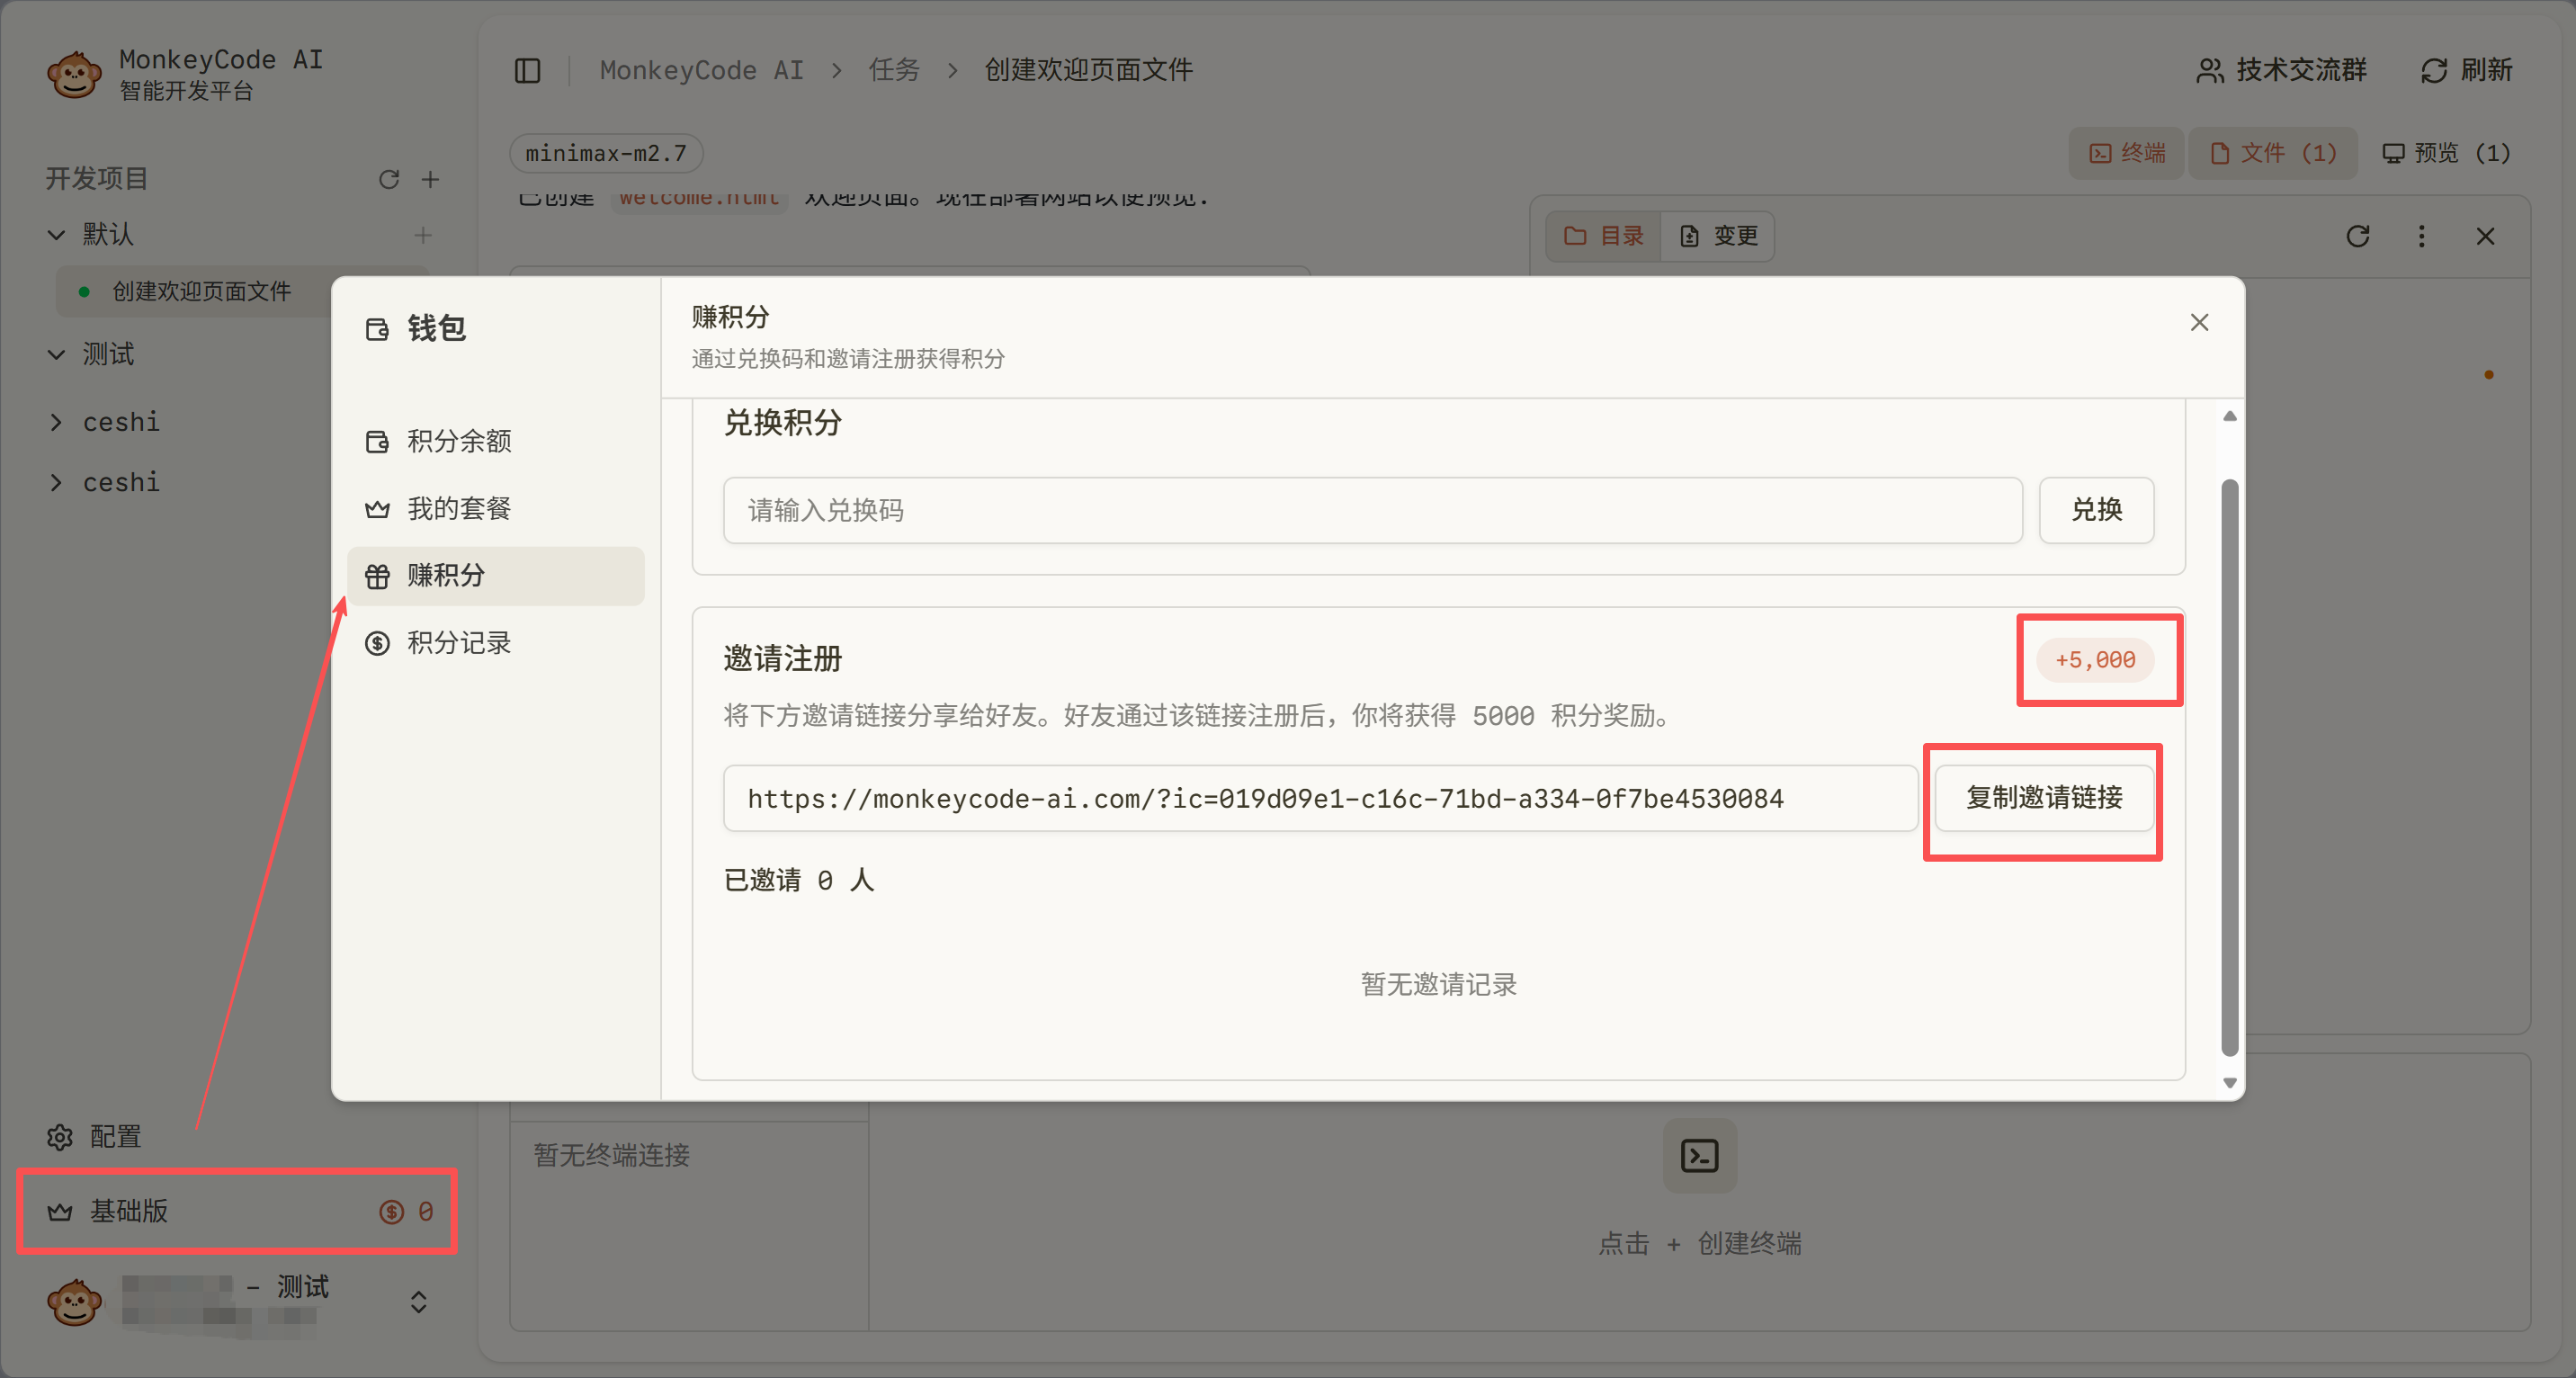
Task: Add a new development project with plus icon
Action: coord(430,179)
